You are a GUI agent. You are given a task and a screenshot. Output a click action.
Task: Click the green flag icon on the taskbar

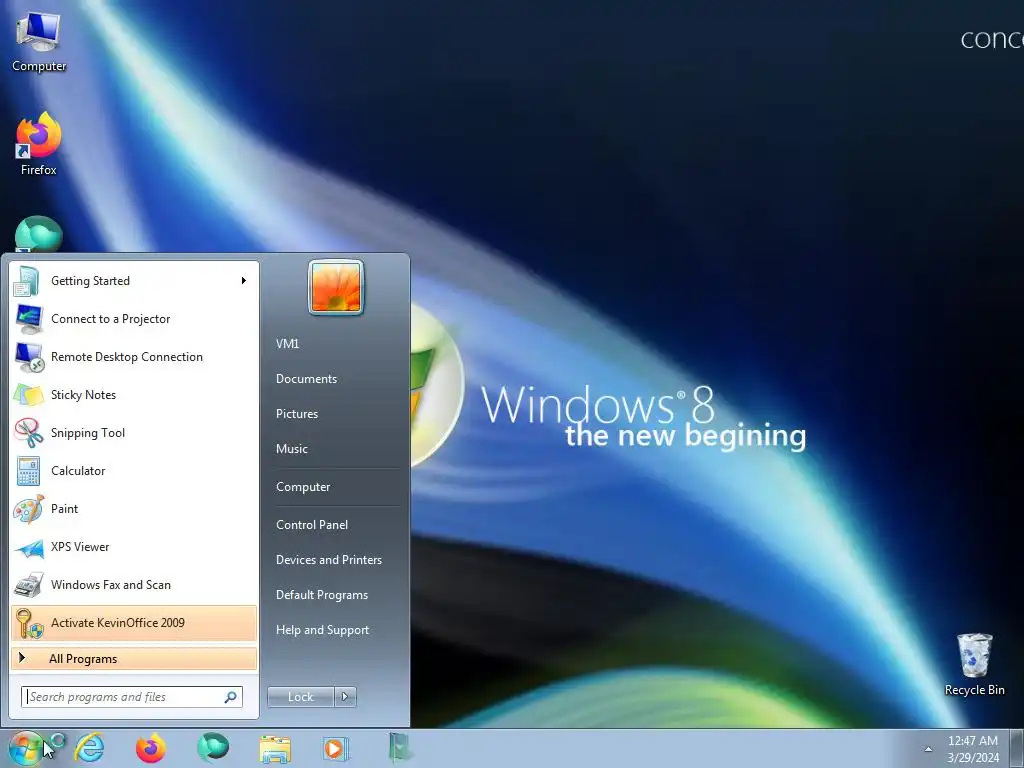(x=400, y=748)
